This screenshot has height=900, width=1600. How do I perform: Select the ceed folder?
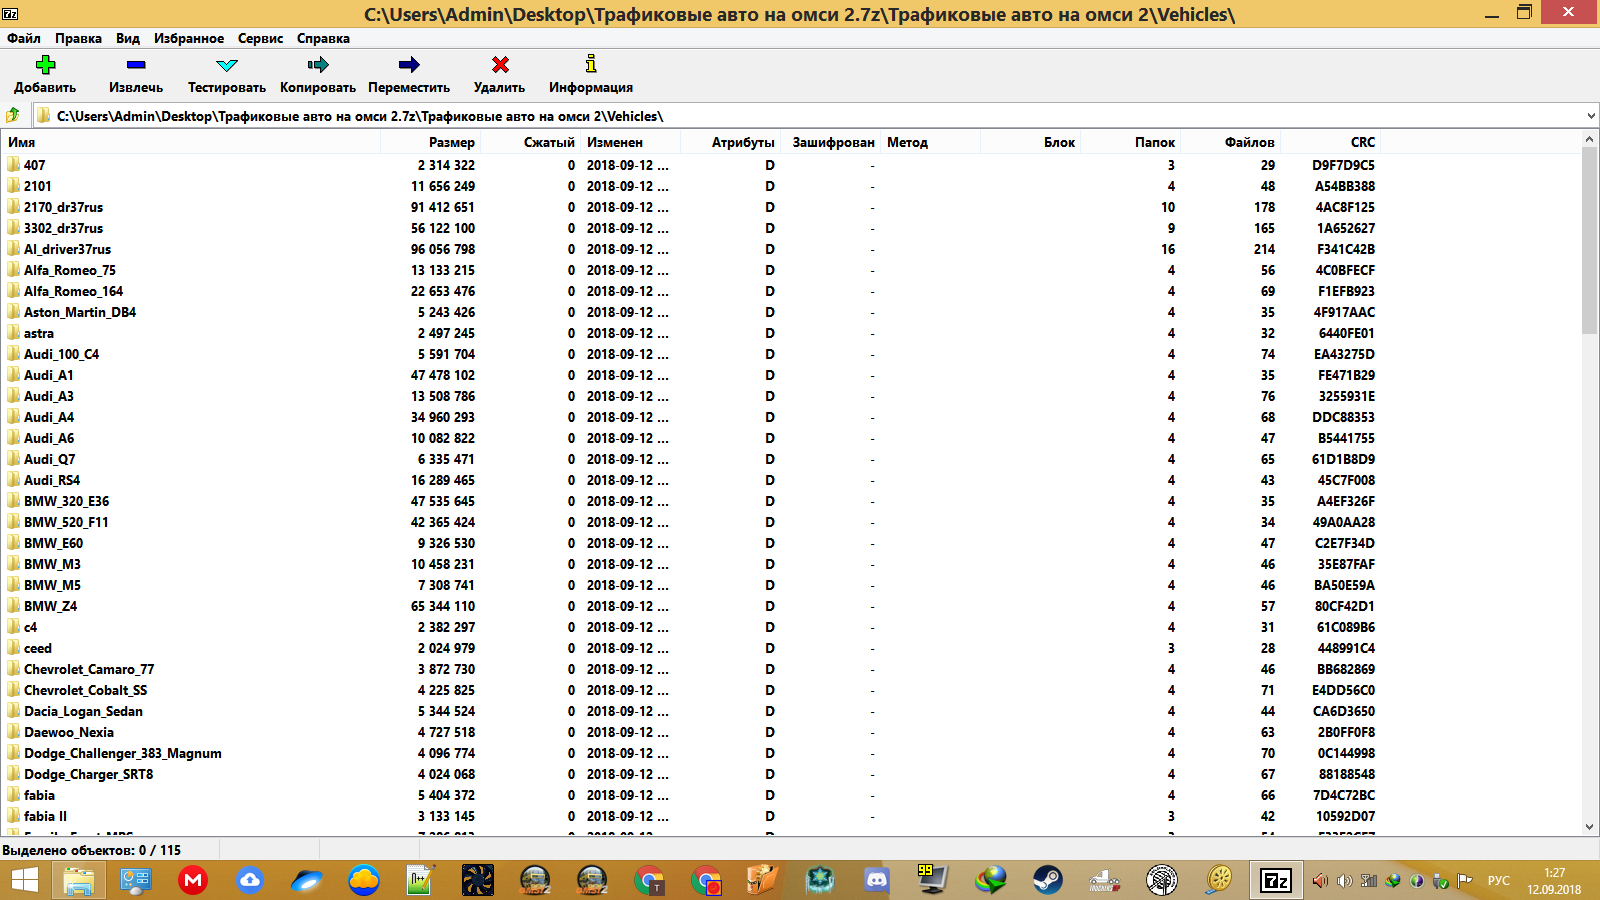click(x=38, y=648)
